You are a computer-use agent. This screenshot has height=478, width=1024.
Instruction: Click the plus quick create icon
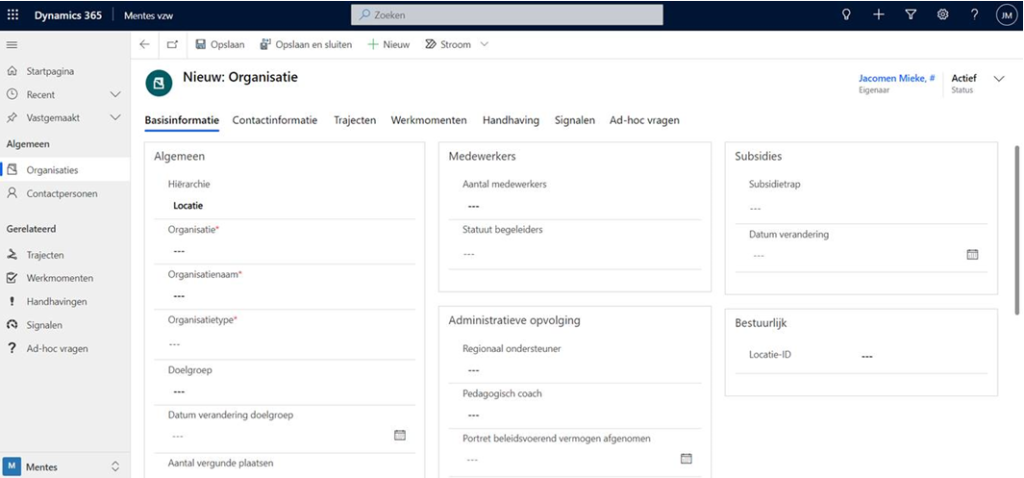pos(878,15)
